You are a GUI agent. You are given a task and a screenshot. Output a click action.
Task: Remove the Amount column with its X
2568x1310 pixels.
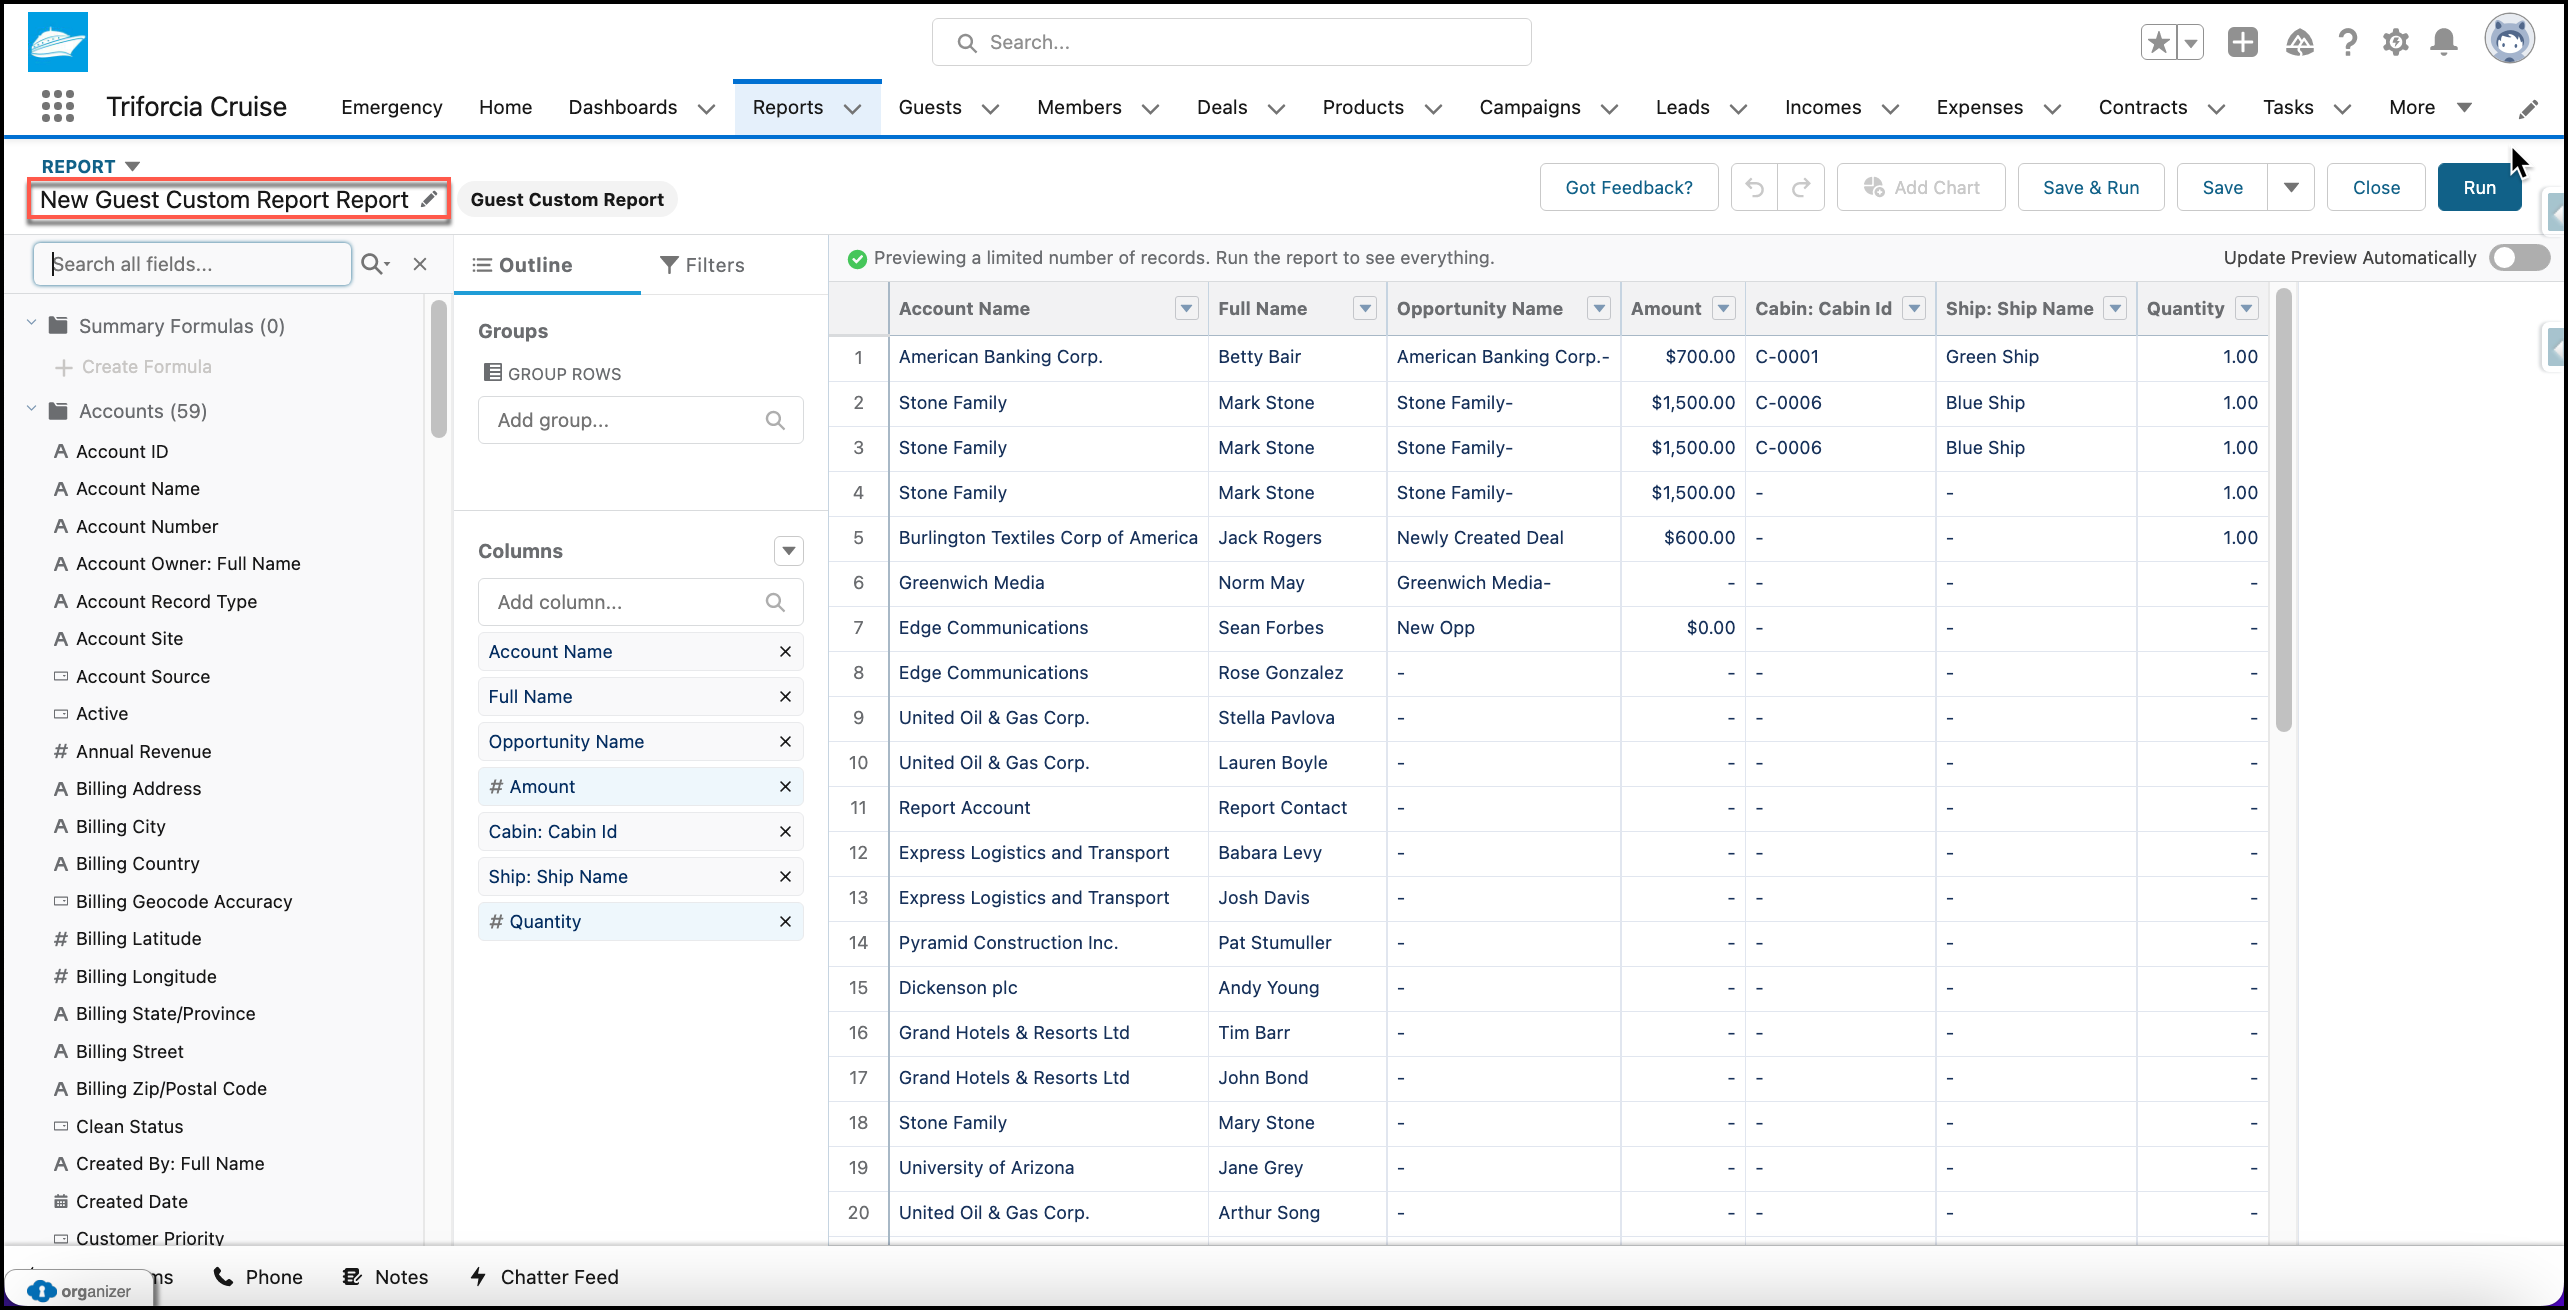click(785, 786)
